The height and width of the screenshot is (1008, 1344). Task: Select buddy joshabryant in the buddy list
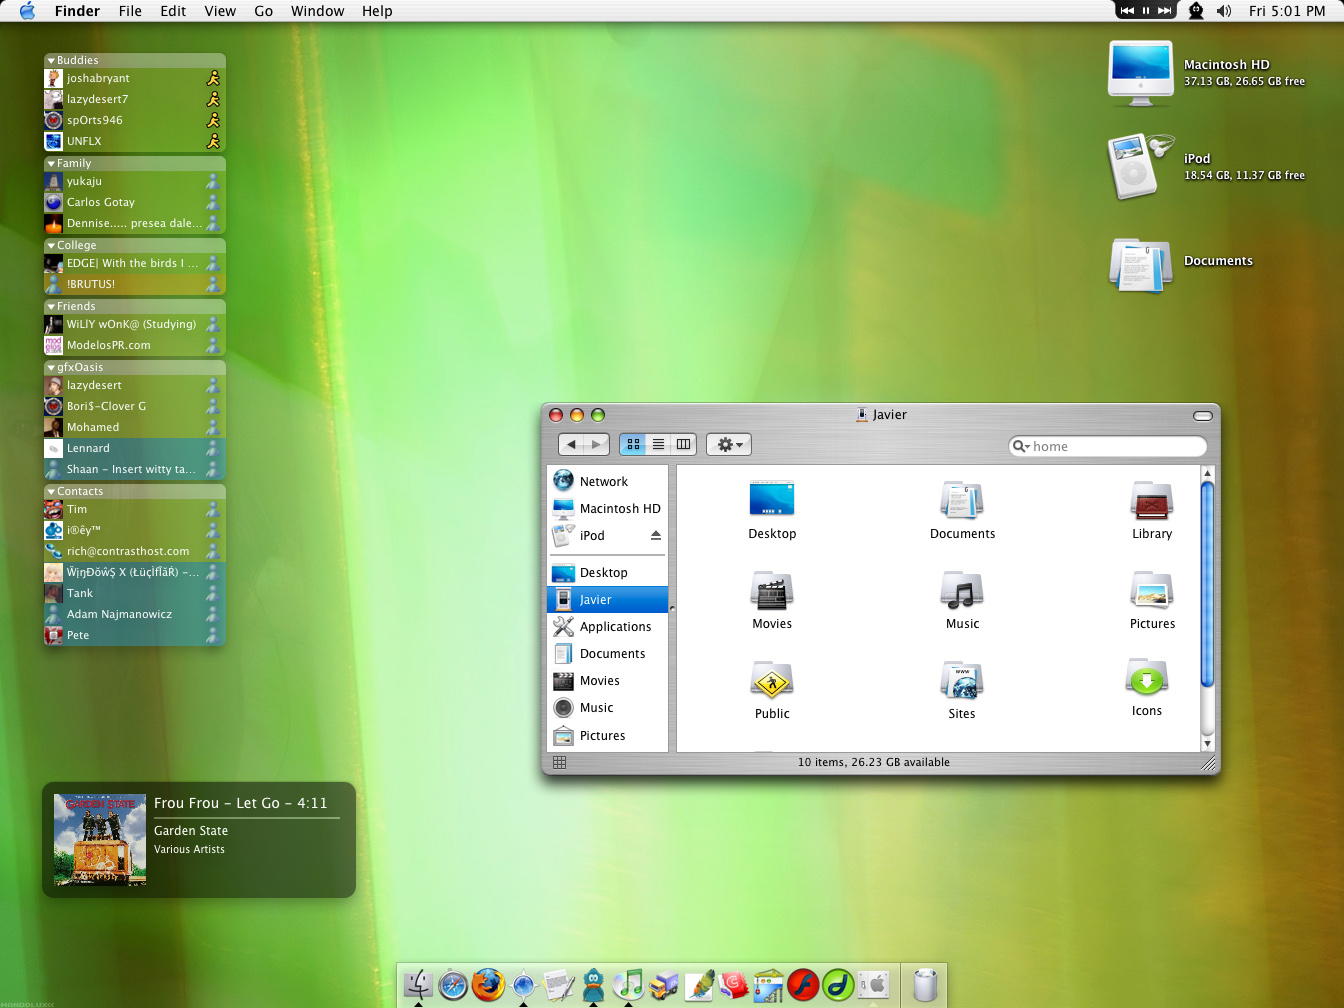(134, 78)
